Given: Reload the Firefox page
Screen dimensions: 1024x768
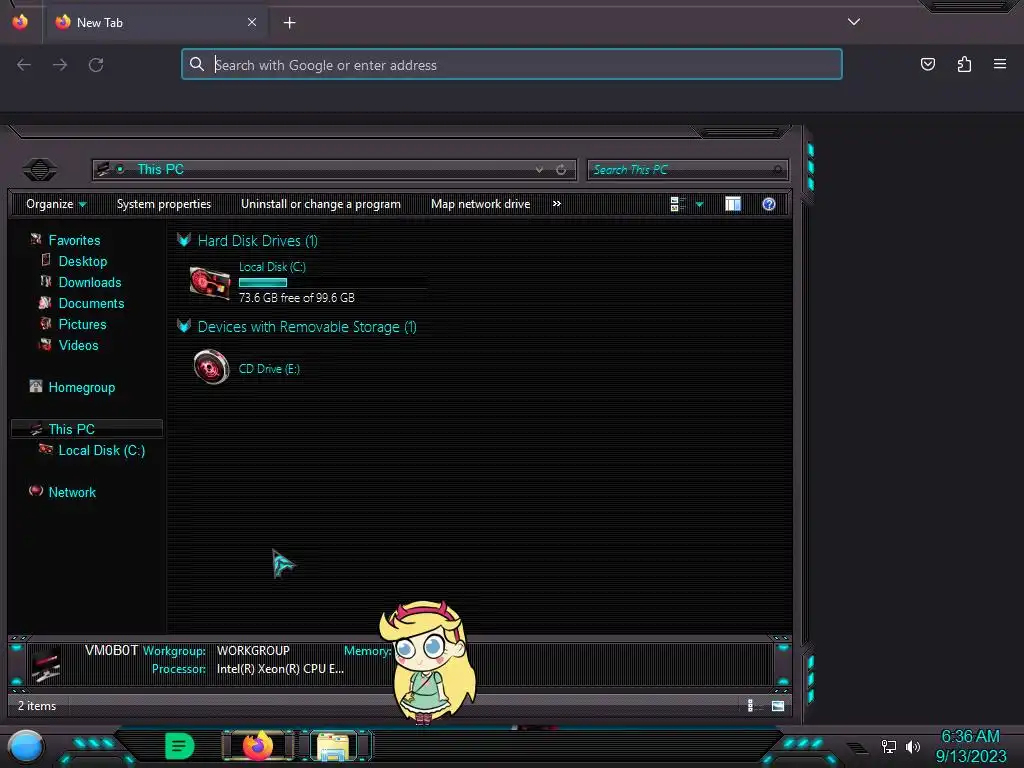Looking at the screenshot, I should (x=96, y=65).
